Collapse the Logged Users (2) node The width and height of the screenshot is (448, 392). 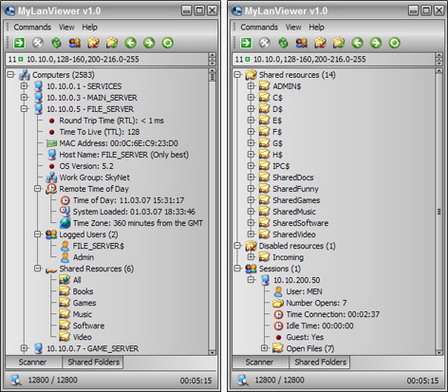pos(38,234)
